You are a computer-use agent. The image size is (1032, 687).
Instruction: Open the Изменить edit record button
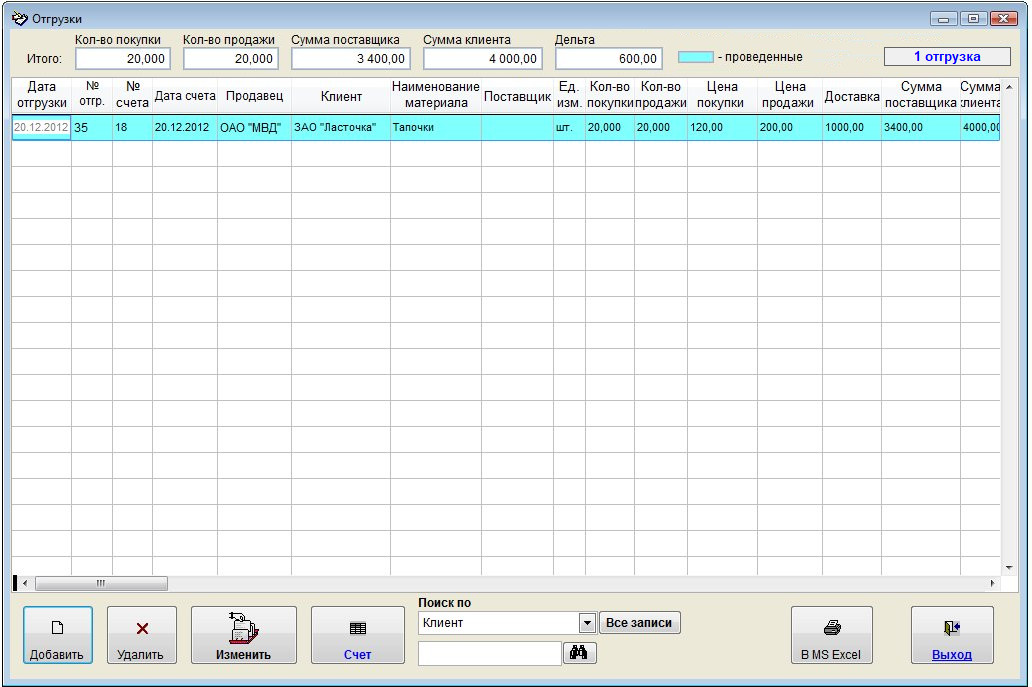[x=243, y=635]
